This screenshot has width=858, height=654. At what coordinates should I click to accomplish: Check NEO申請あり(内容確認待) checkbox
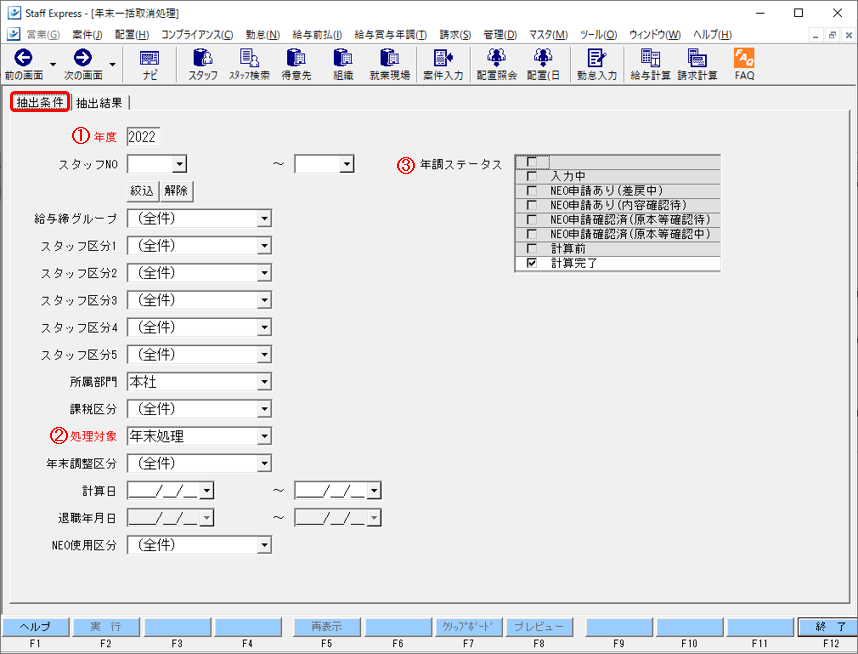pyautogui.click(x=531, y=205)
